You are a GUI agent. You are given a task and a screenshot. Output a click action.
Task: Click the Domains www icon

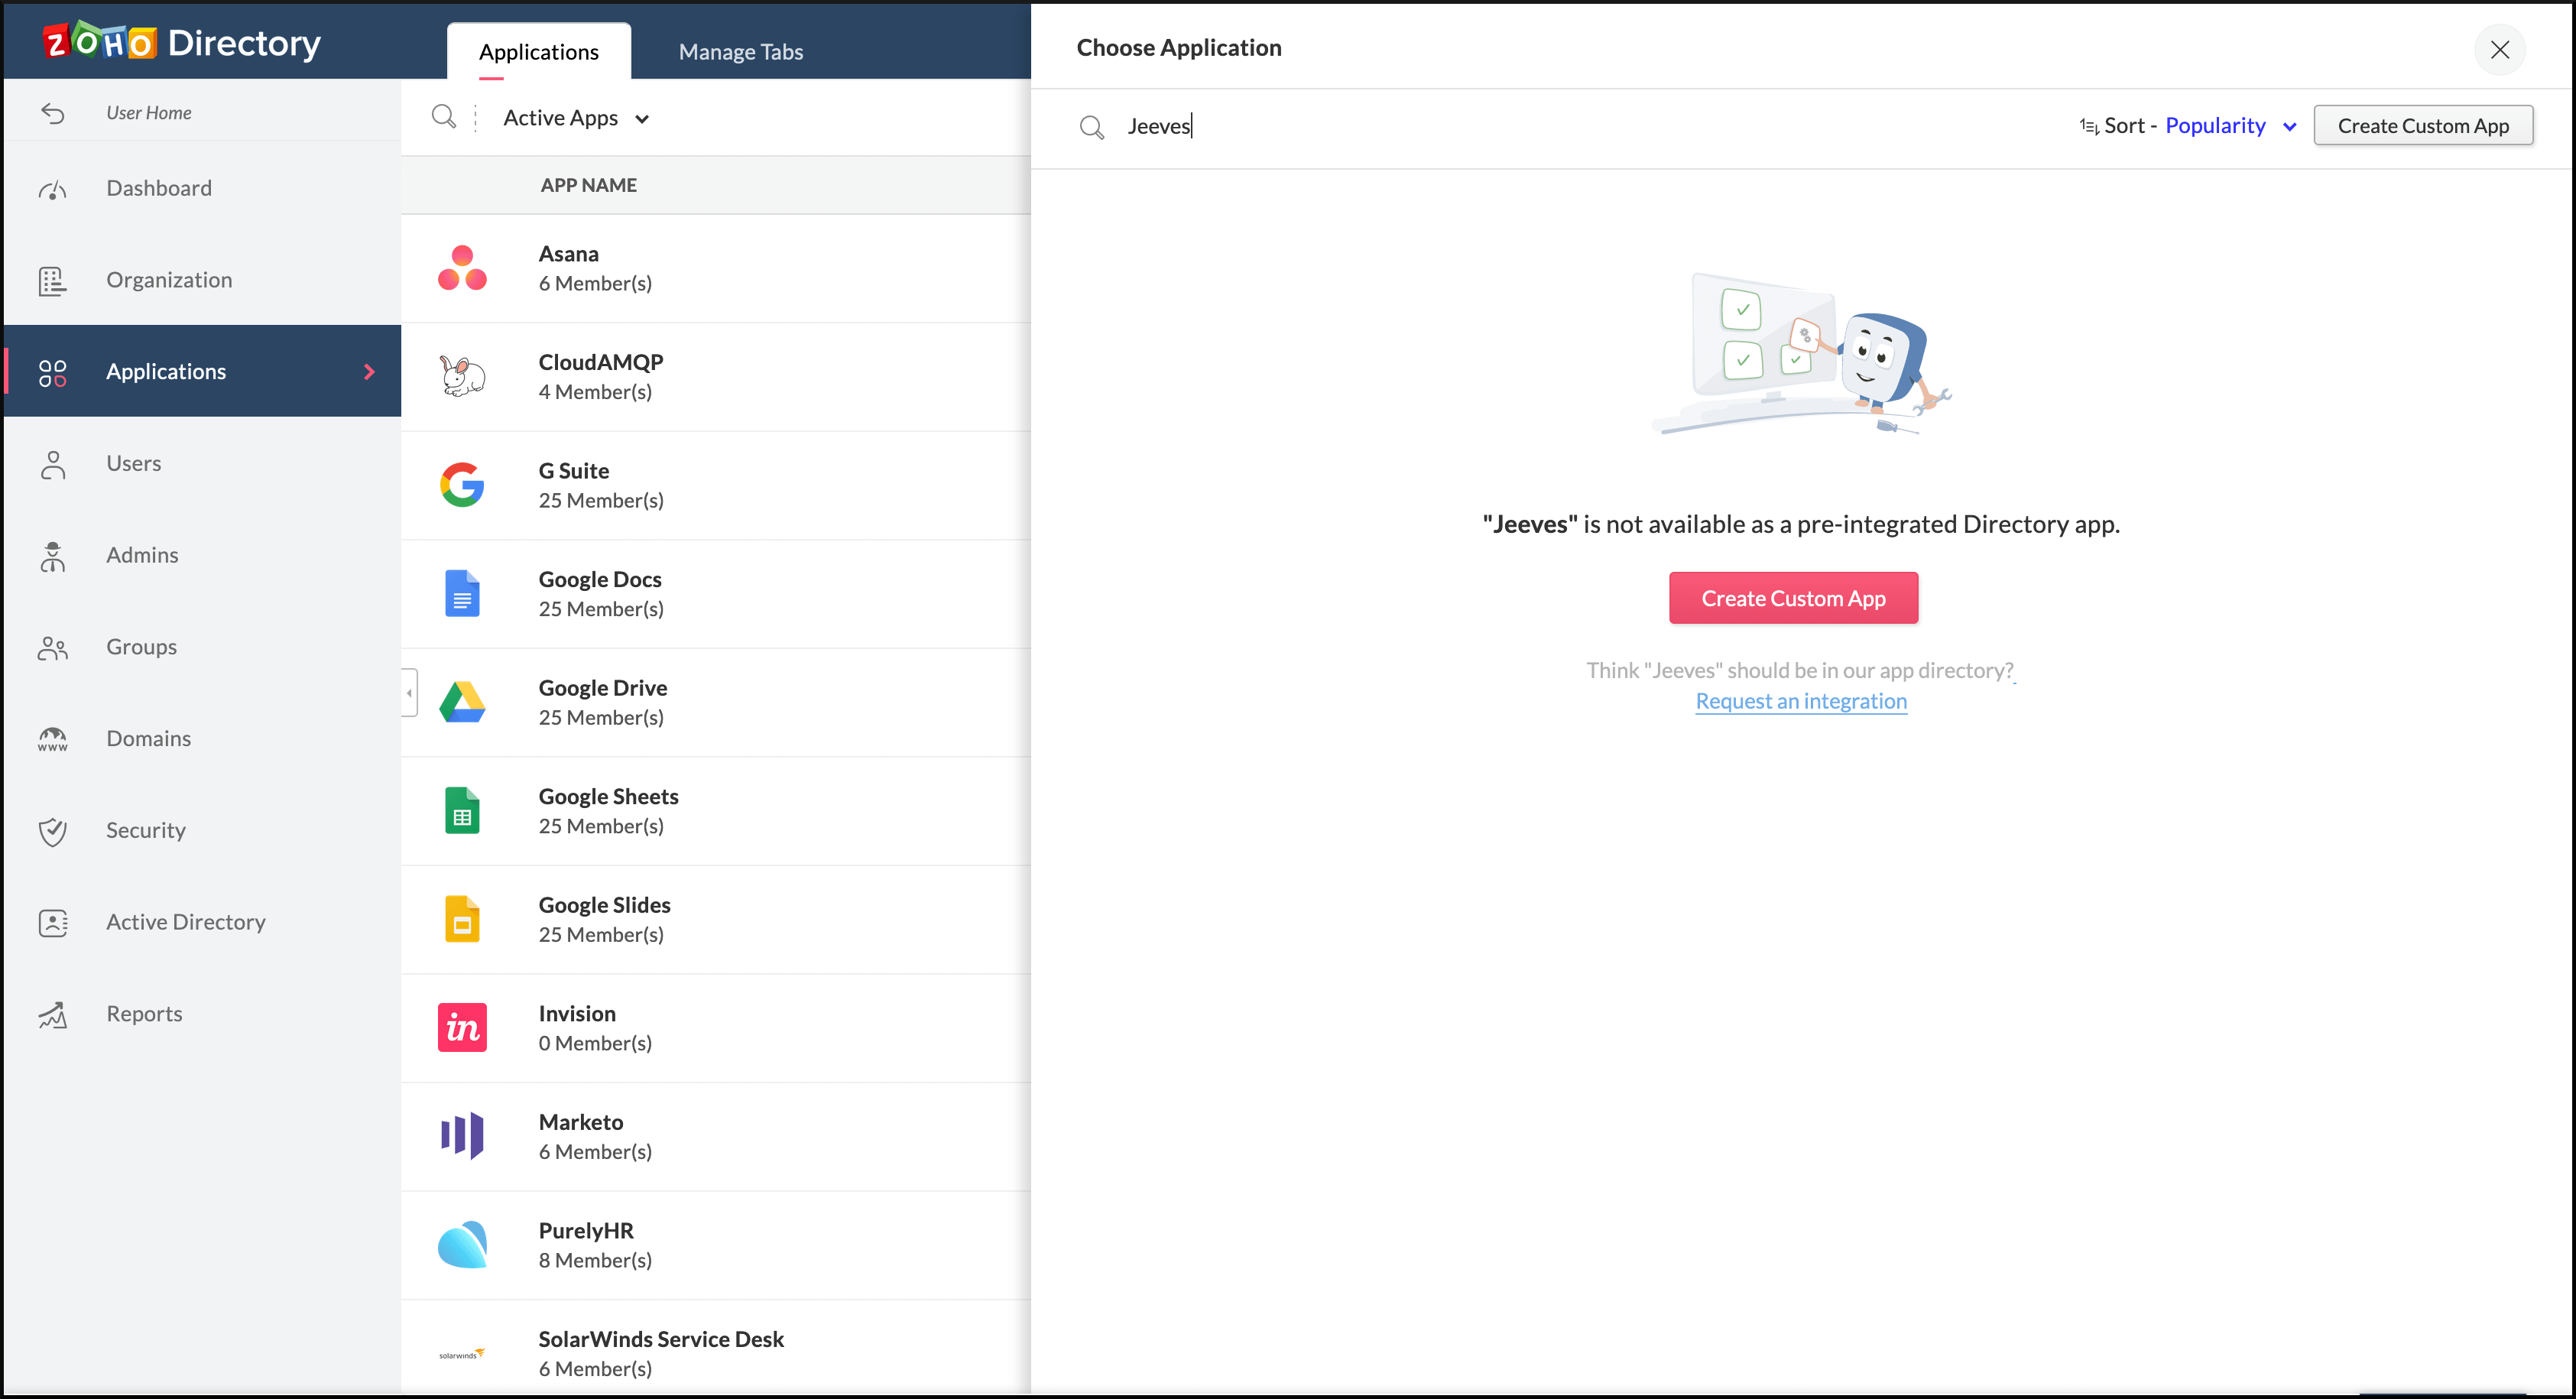(x=52, y=739)
